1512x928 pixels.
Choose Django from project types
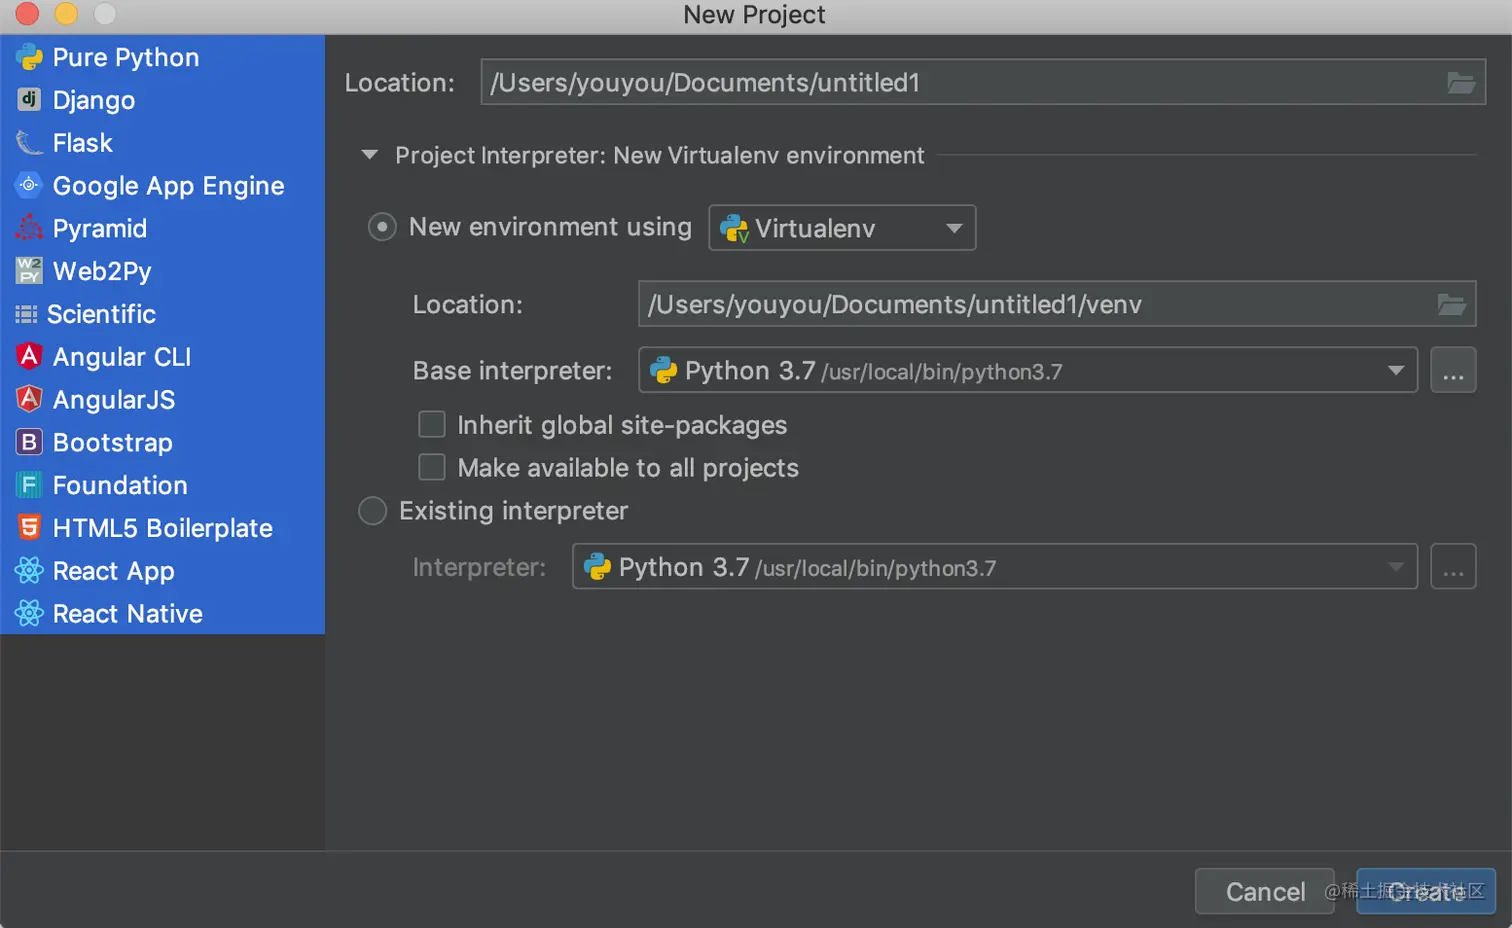(x=163, y=100)
